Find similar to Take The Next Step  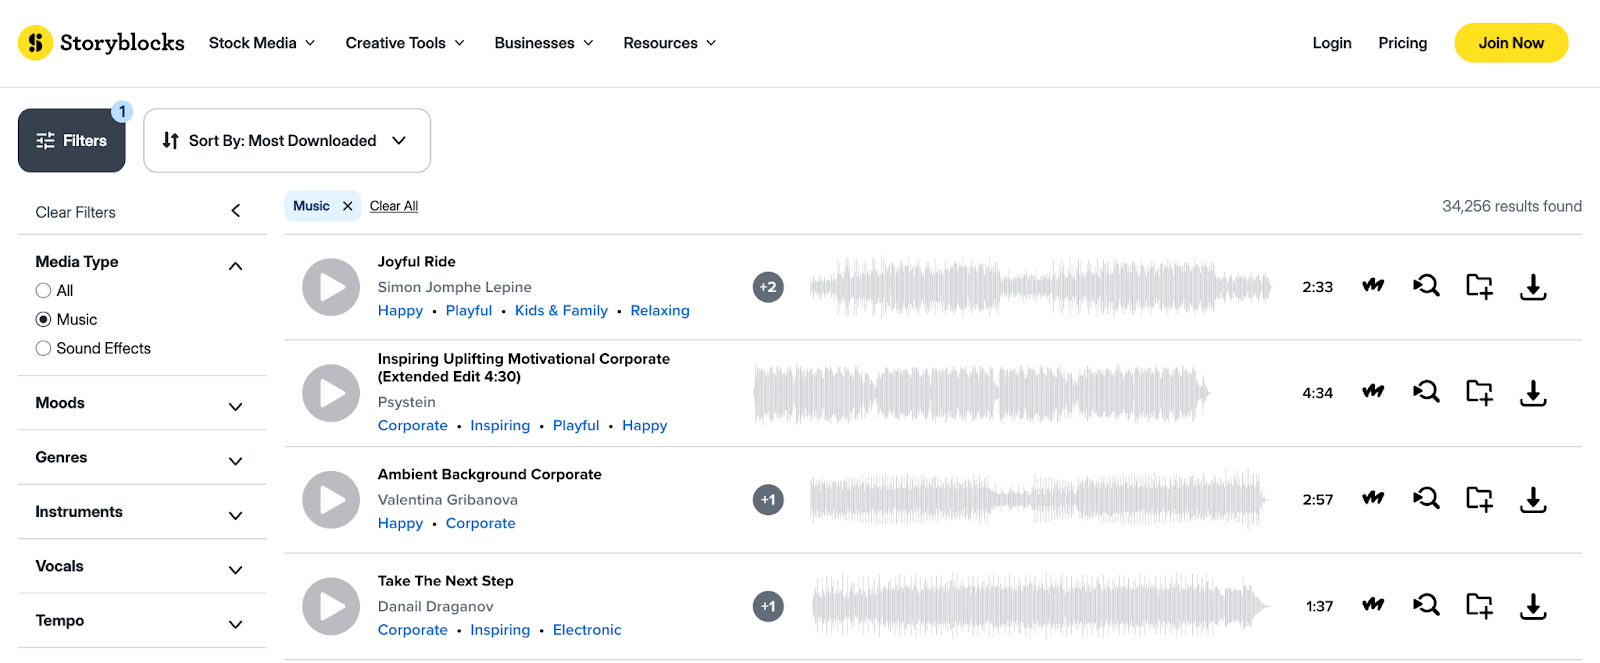pyautogui.click(x=1426, y=605)
